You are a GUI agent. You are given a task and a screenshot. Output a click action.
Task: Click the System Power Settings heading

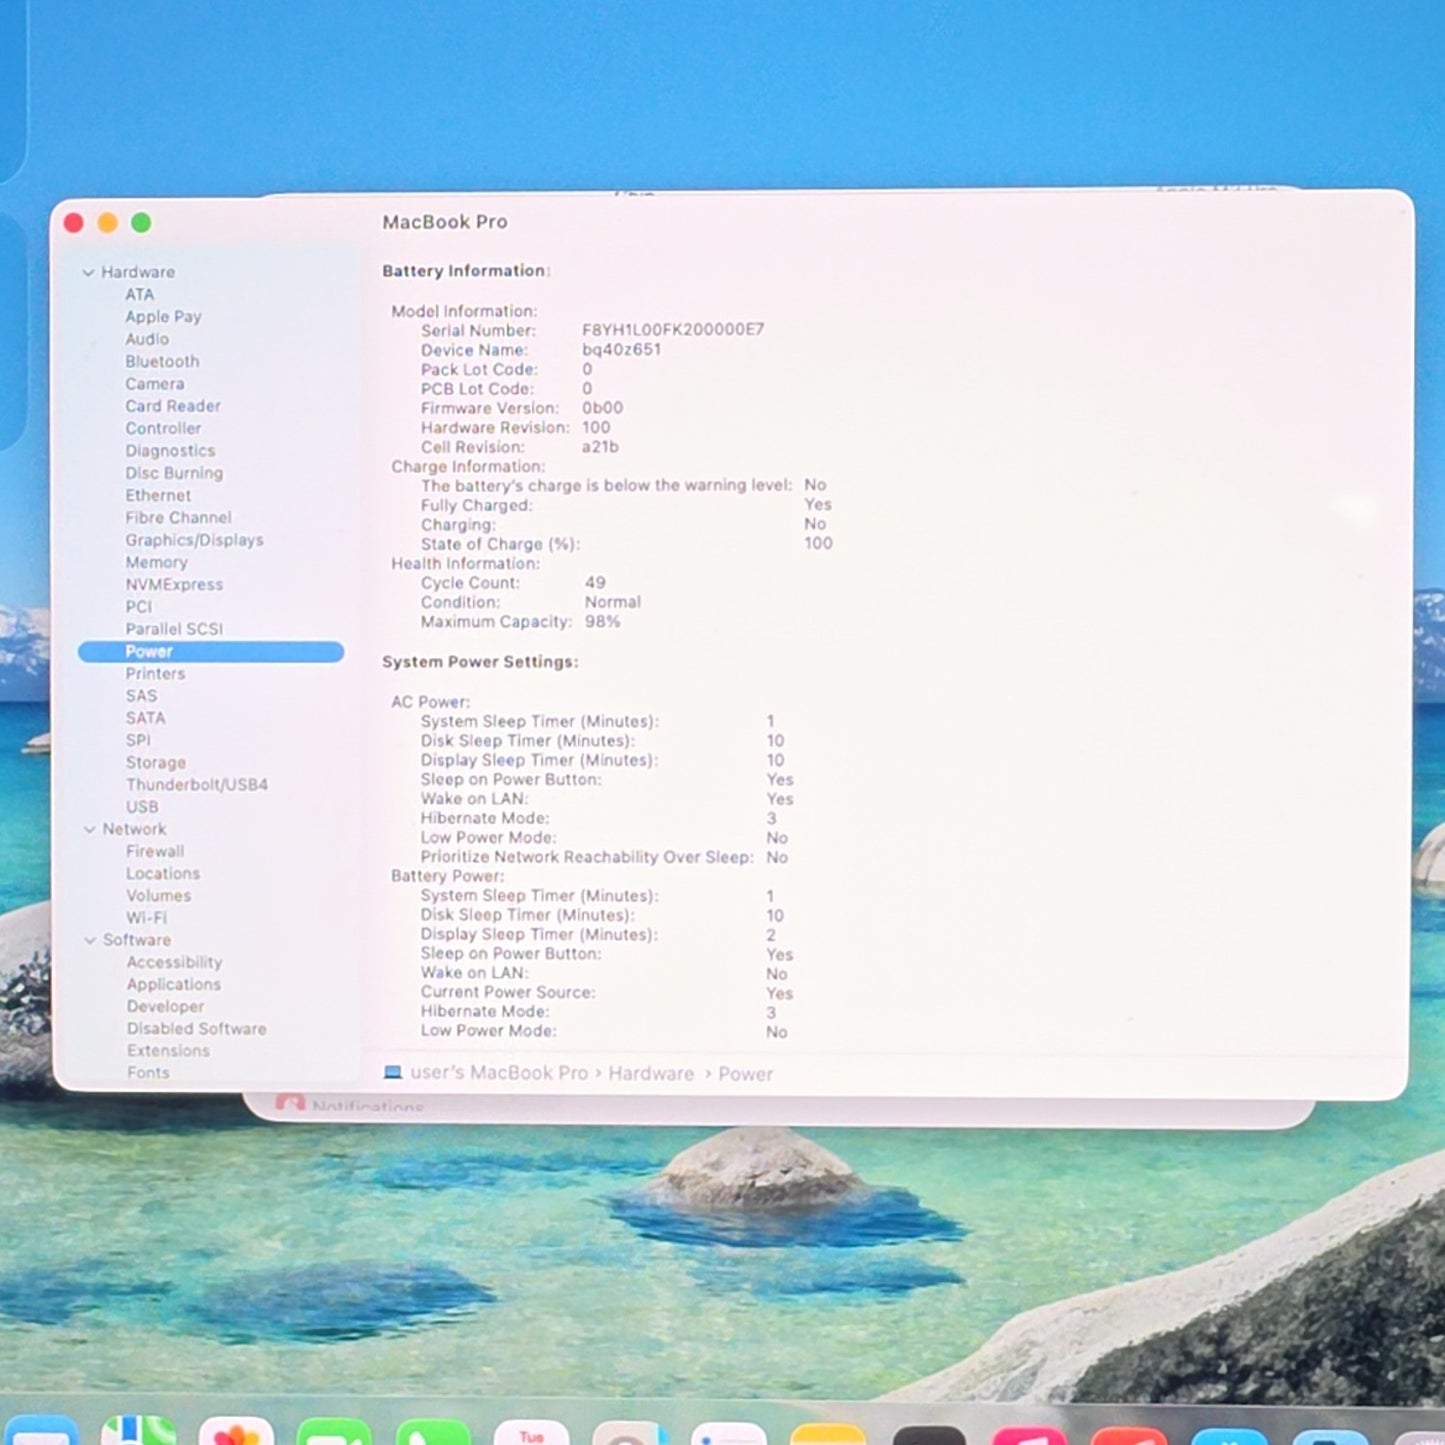(480, 662)
